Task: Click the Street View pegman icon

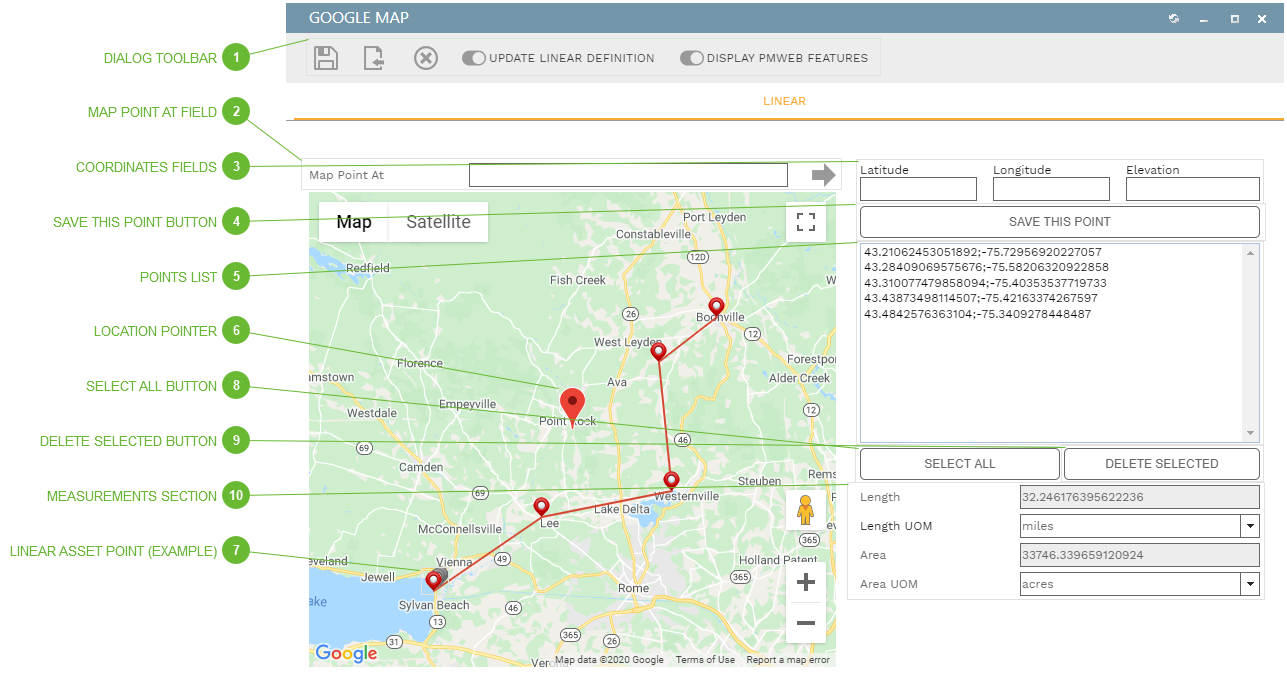Action: coord(805,510)
